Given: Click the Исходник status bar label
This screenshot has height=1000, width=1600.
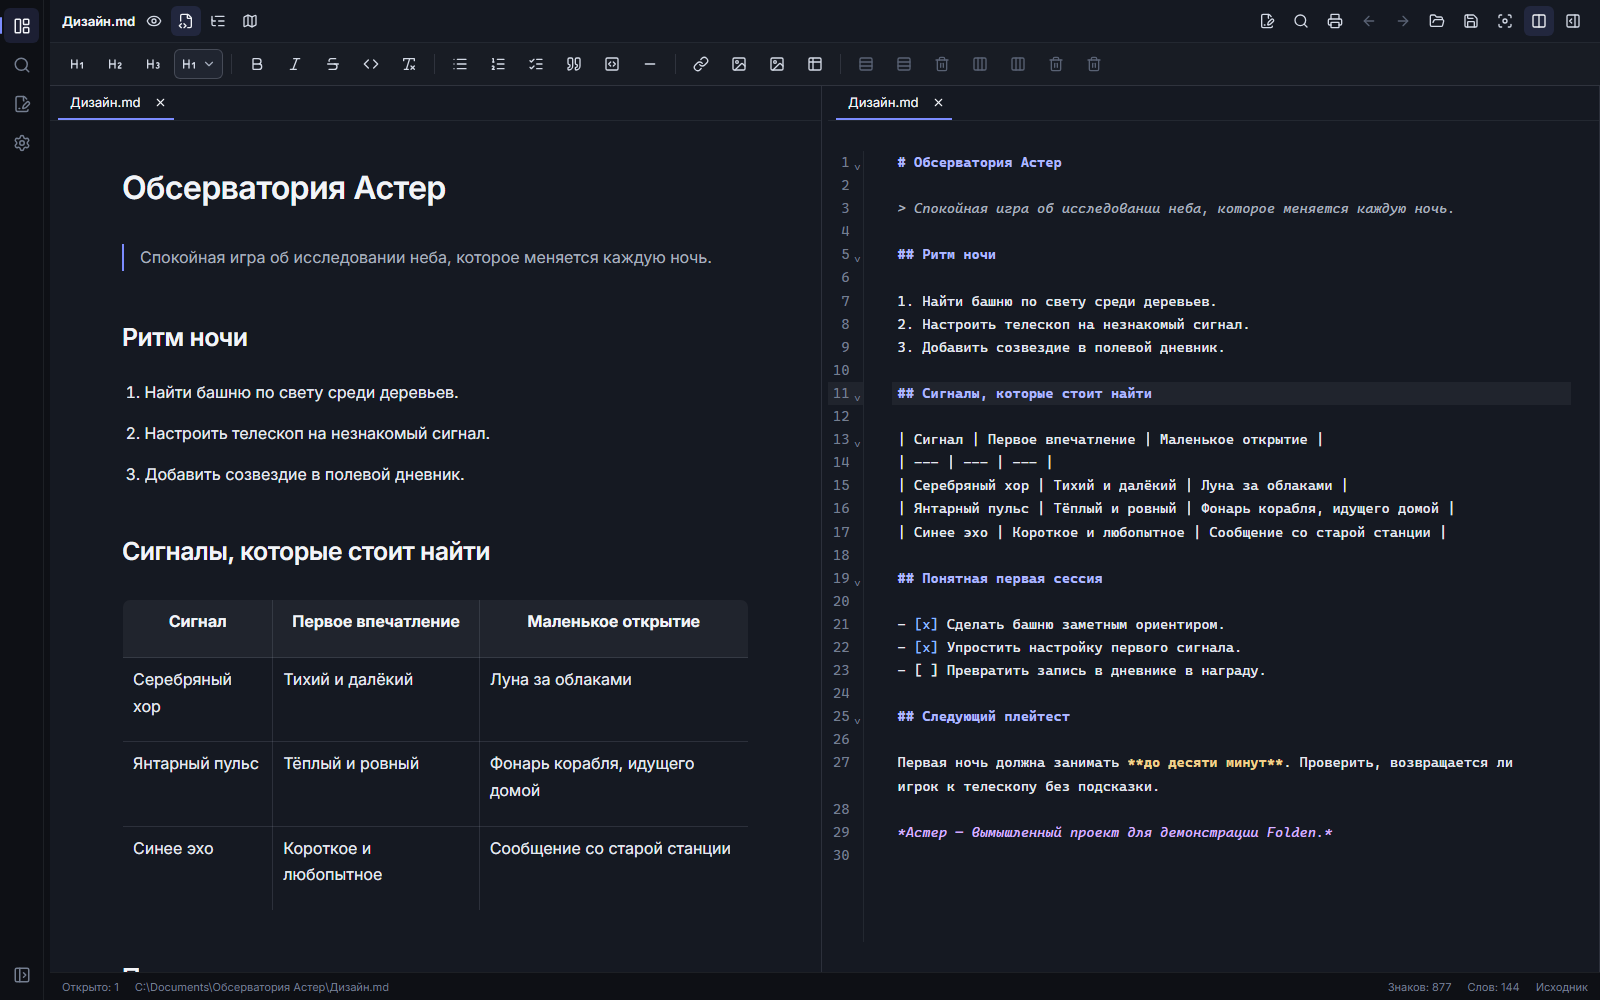Looking at the screenshot, I should coord(1561,987).
